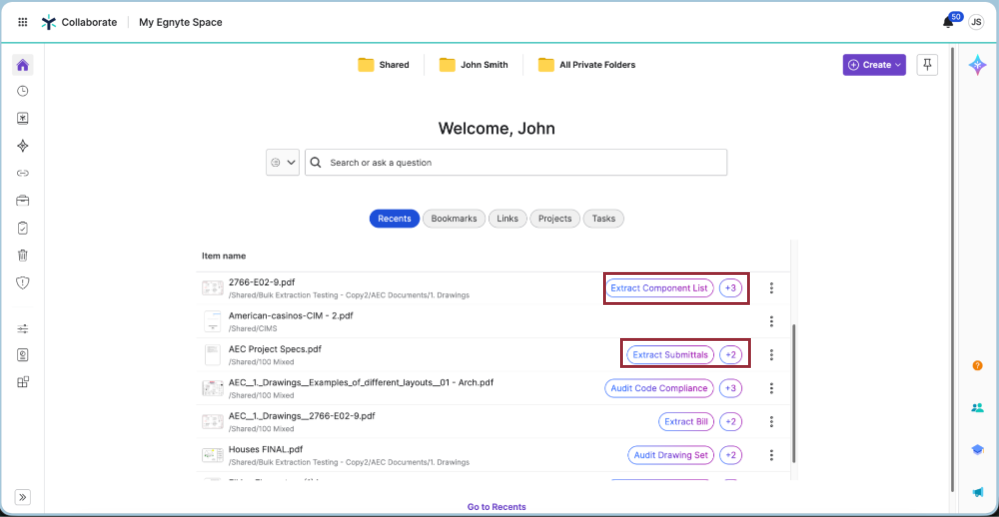Open the announcements megaphone icon
This screenshot has height=517, width=999.
[x=977, y=492]
